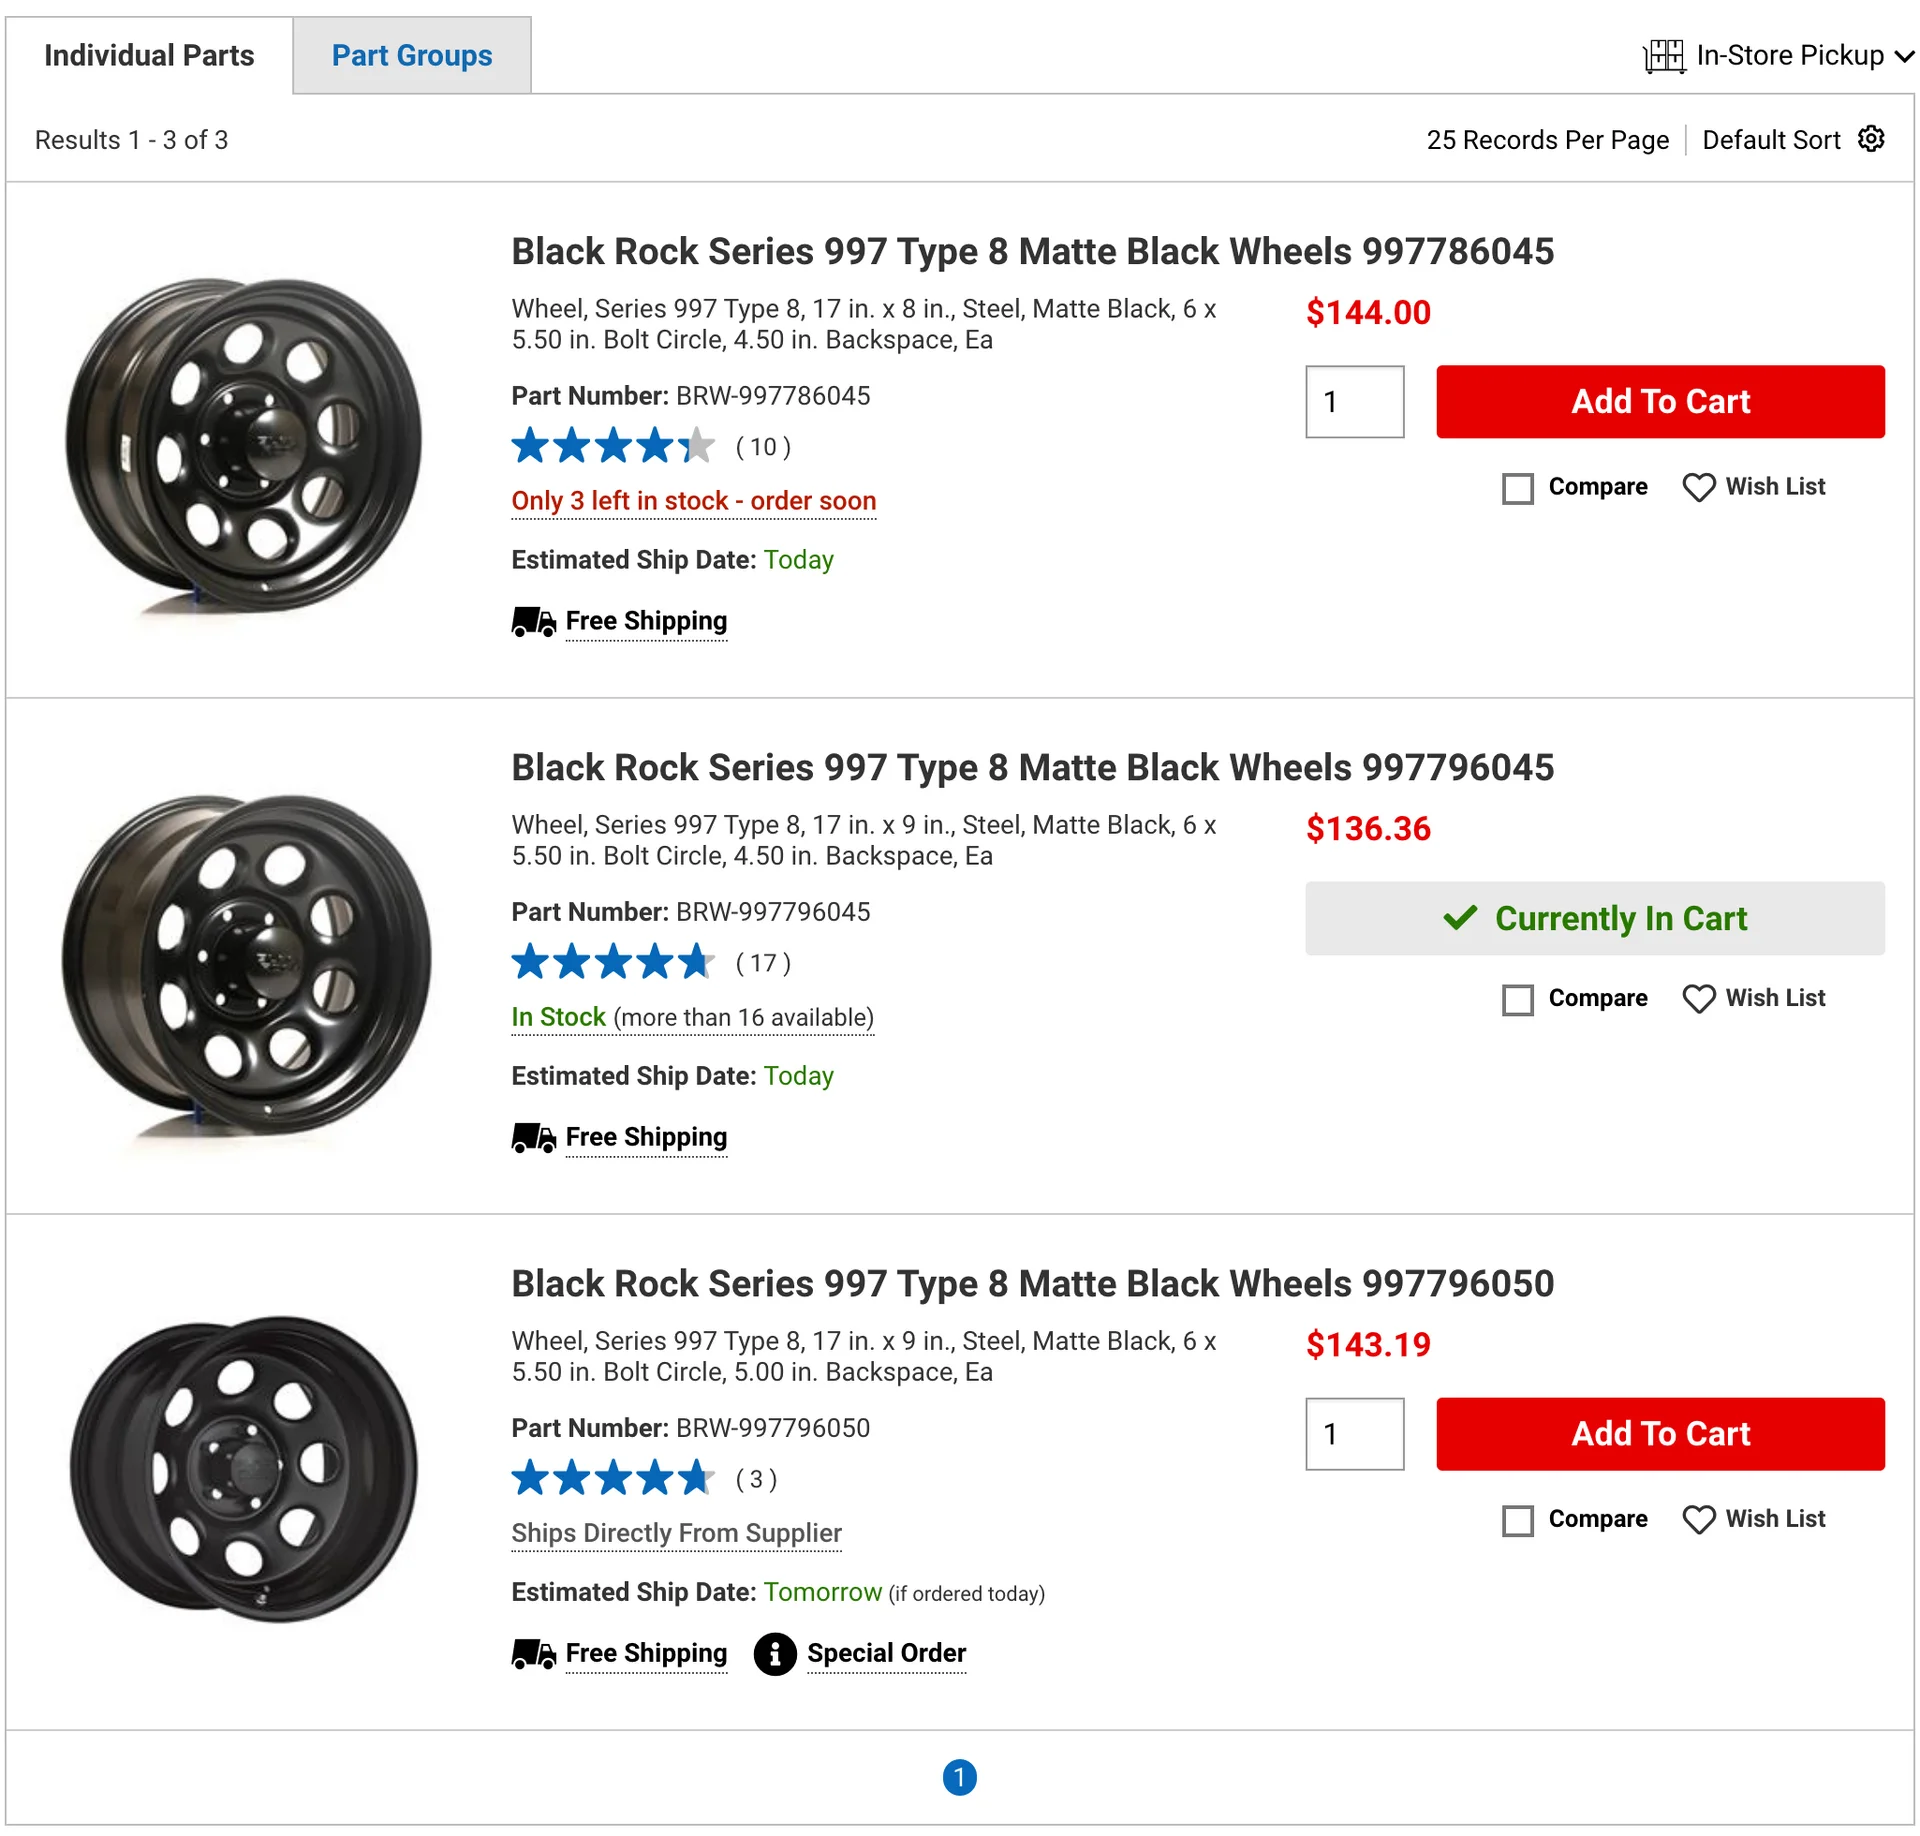The image size is (1920, 1836).
Task: Click Wish List heart for wheel 997796050
Action: click(x=1698, y=1519)
